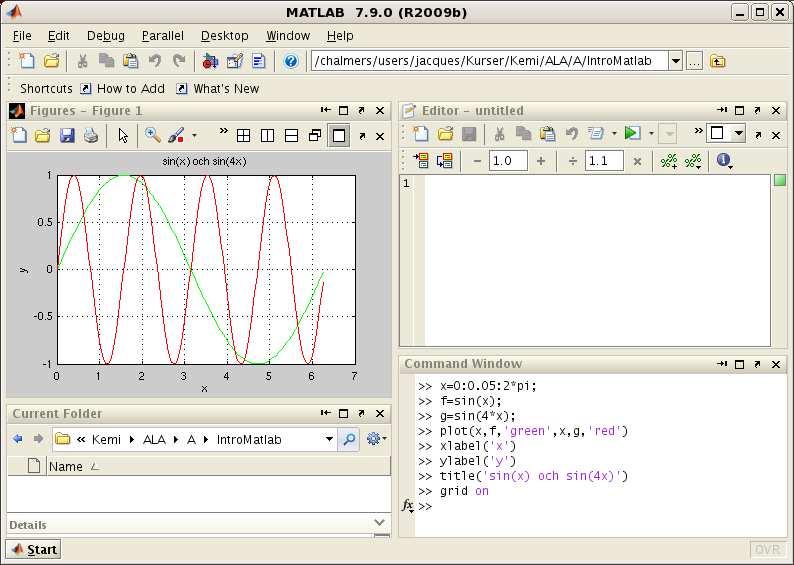The image size is (794, 565).
Task: Open brush color dropdown arrow
Action: [194, 136]
